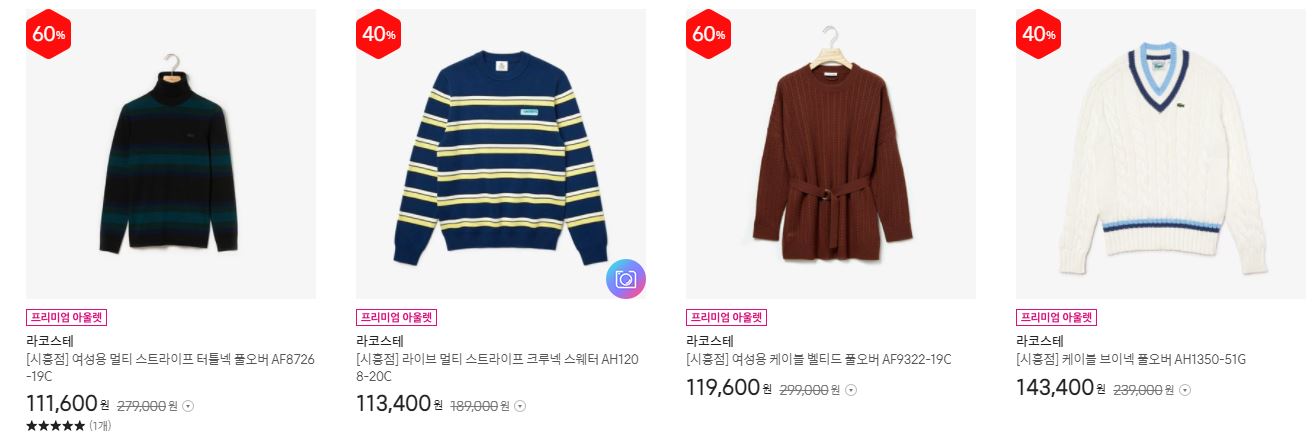The width and height of the screenshot is (1315, 443).
Task: Click the camera image-search icon on striped sweater
Action: point(626,279)
